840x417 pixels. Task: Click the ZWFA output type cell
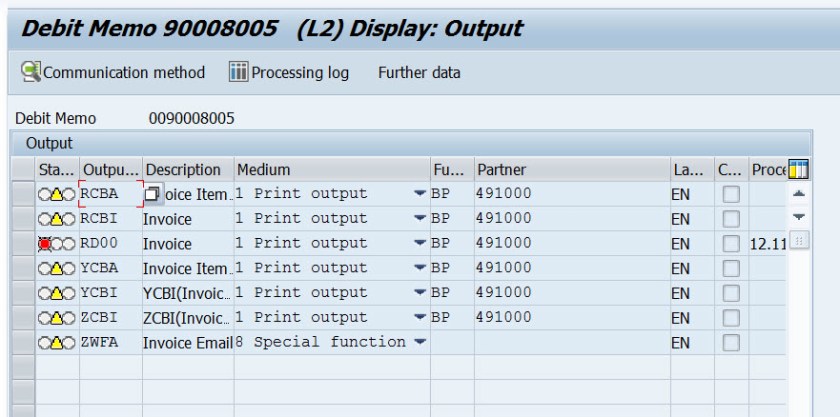(x=111, y=342)
